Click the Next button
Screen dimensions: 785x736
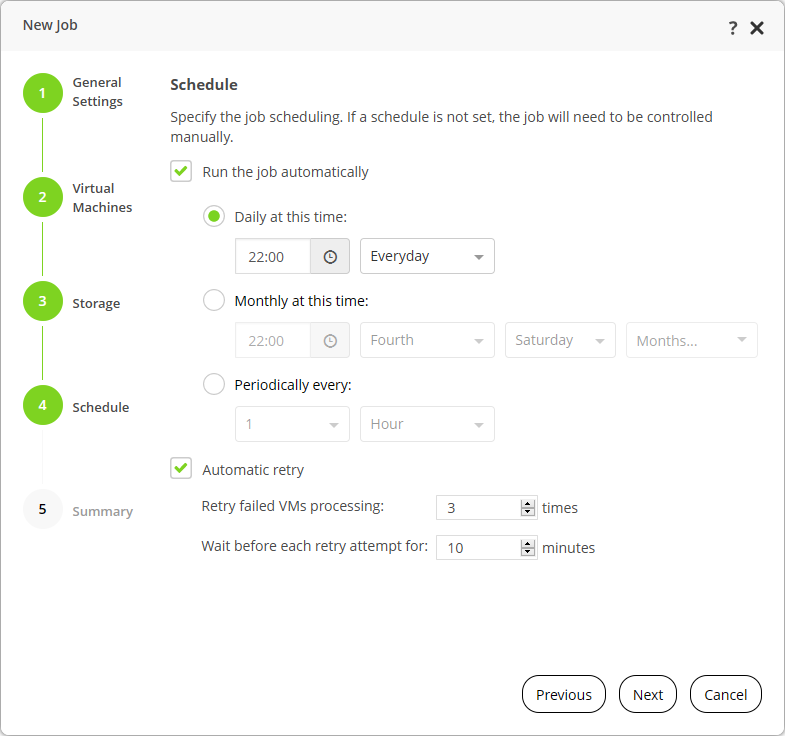(648, 694)
